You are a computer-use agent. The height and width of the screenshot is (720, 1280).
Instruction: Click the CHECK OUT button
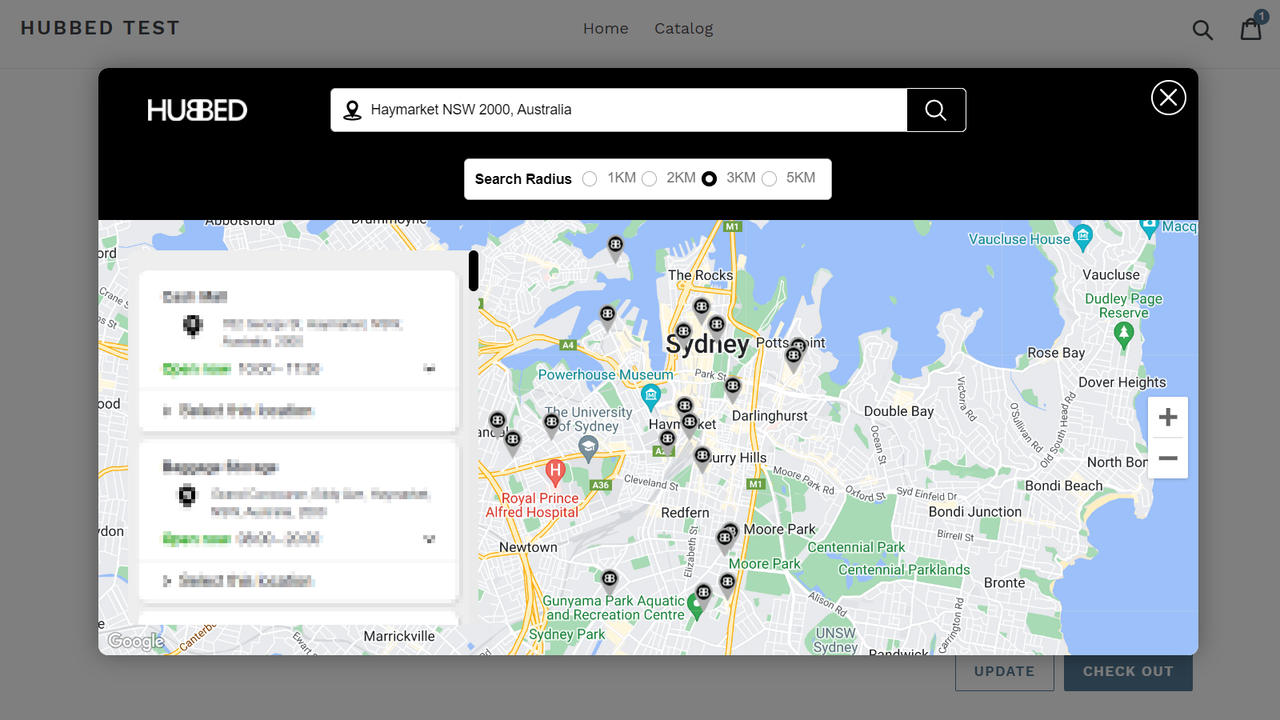1128,671
